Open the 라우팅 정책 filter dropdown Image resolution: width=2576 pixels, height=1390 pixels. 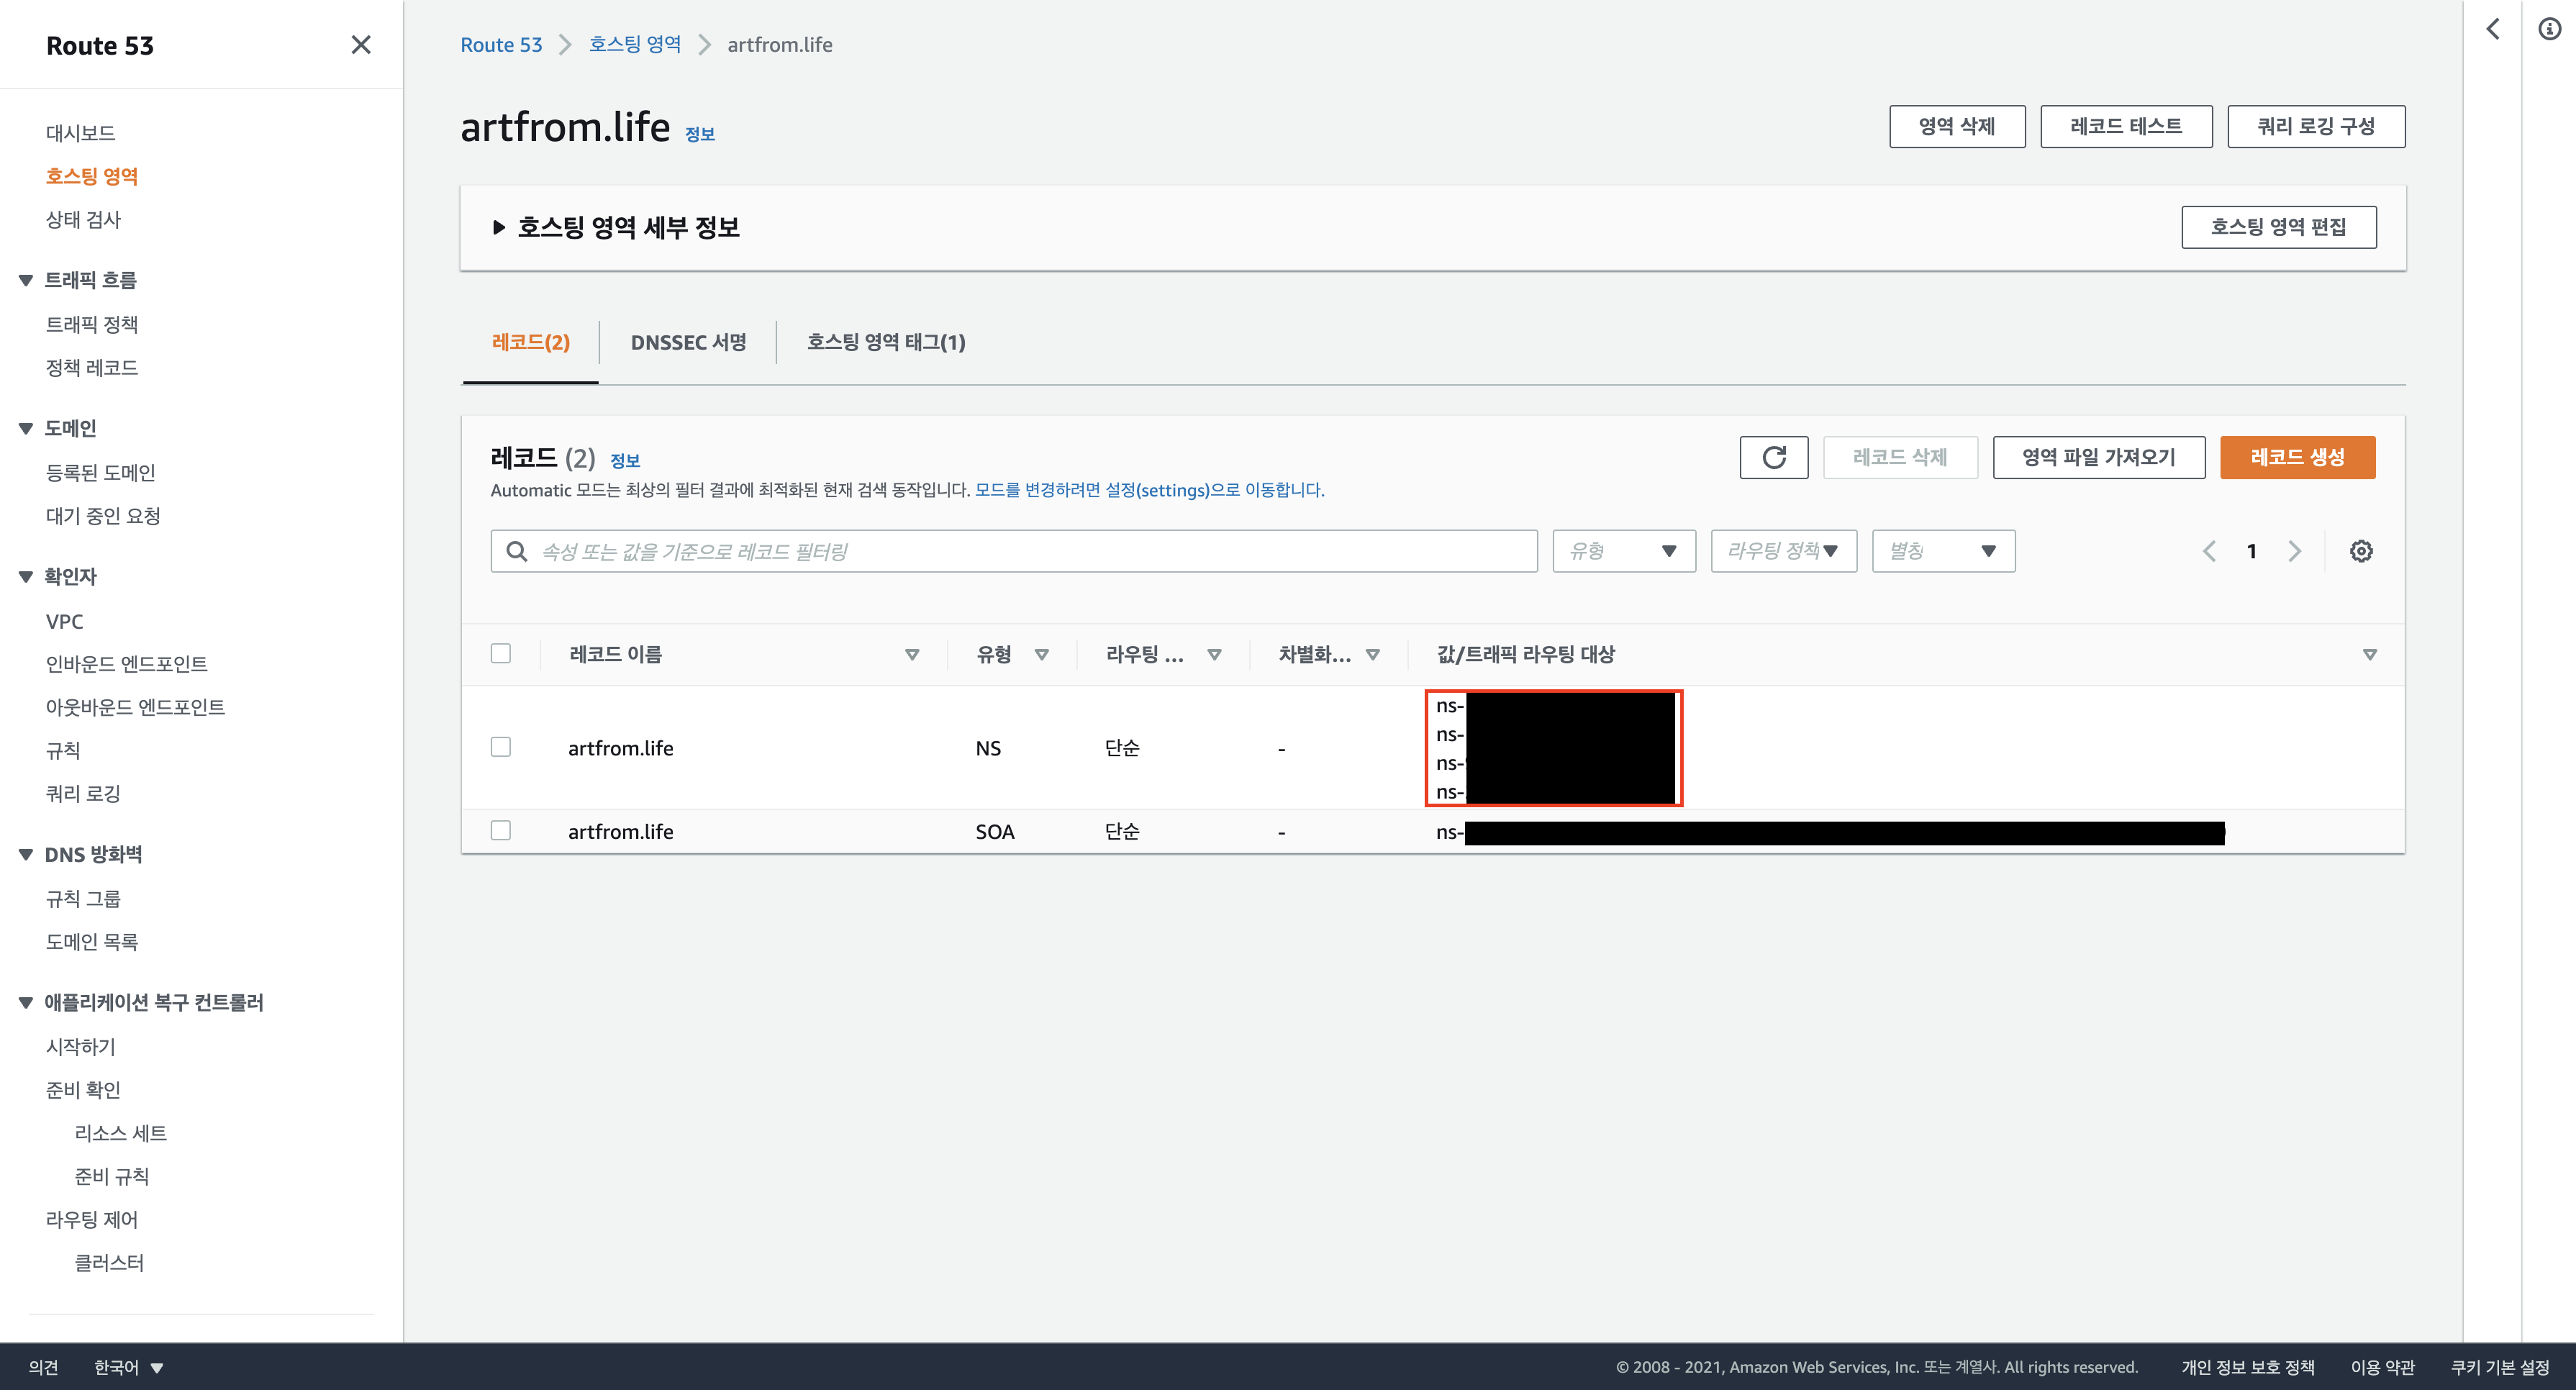pos(1783,551)
